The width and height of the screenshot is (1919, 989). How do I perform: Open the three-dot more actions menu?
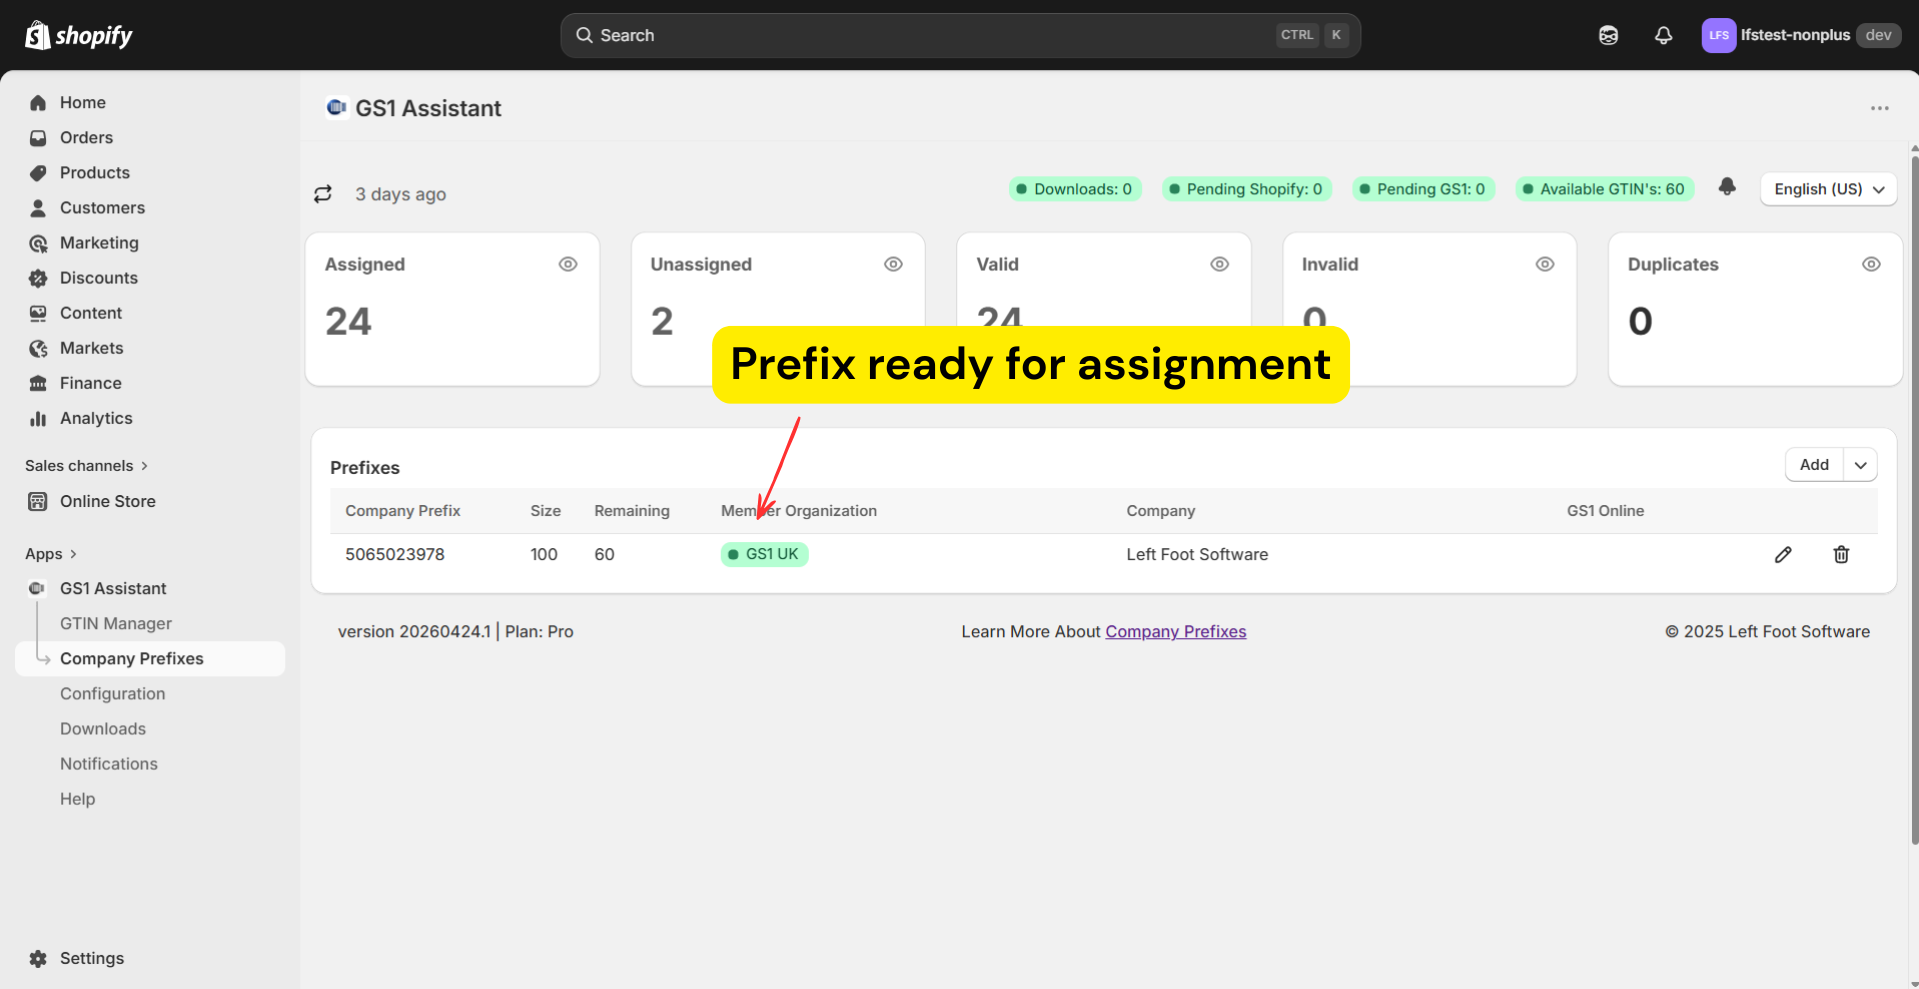pos(1880,108)
